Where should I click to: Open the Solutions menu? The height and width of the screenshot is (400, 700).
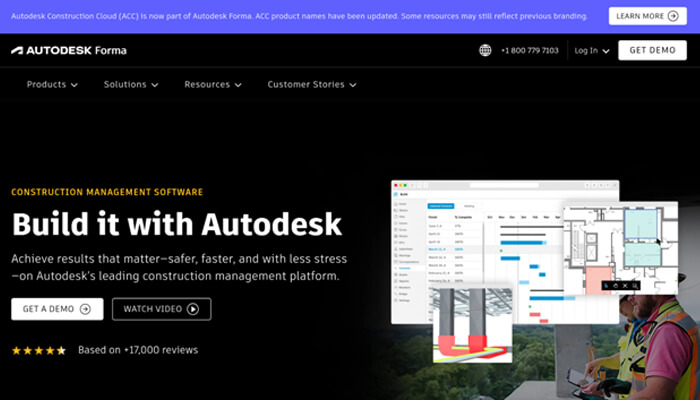[131, 84]
